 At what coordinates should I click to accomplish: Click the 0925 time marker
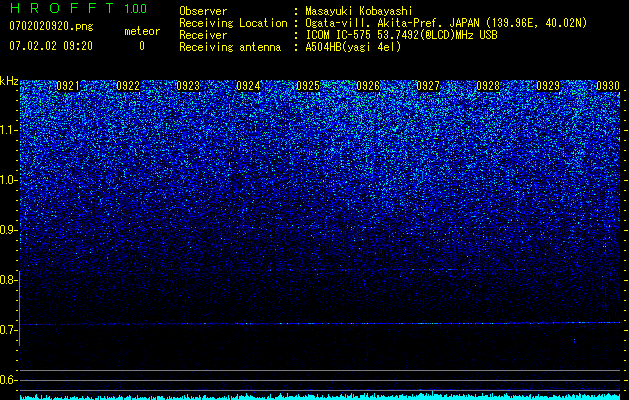pyautogui.click(x=308, y=86)
